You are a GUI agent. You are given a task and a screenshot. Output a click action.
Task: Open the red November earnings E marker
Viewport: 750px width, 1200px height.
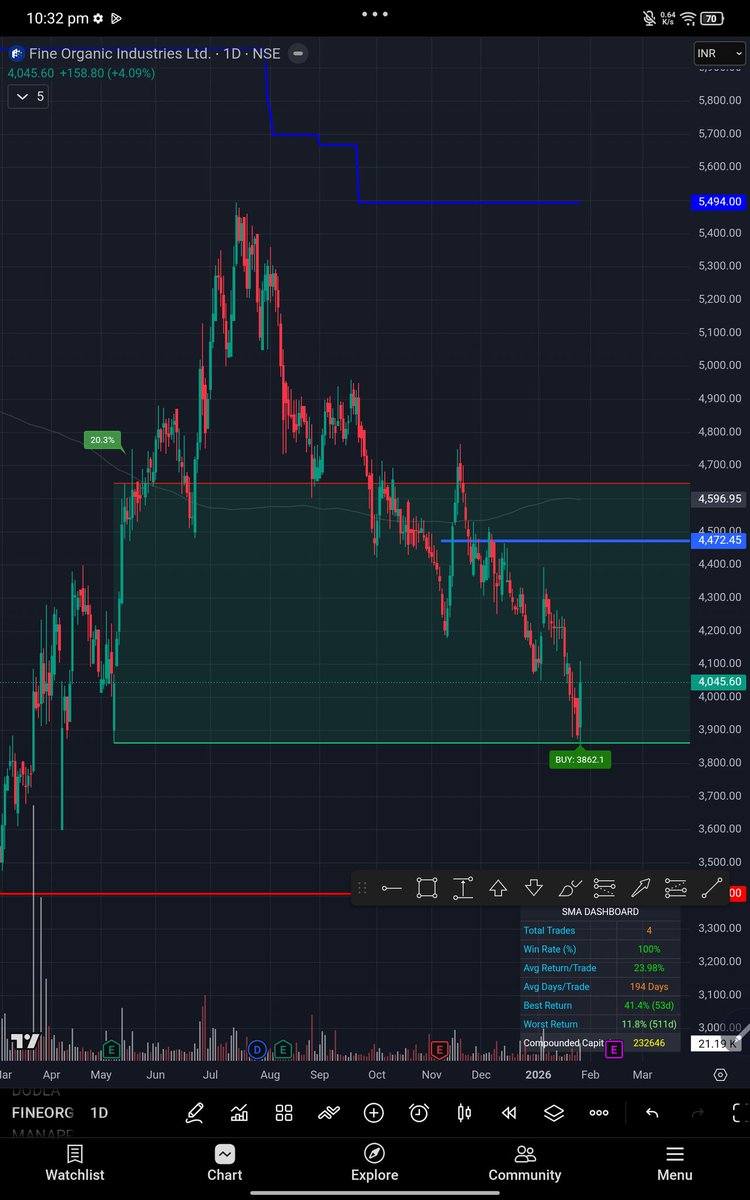pyautogui.click(x=438, y=1049)
